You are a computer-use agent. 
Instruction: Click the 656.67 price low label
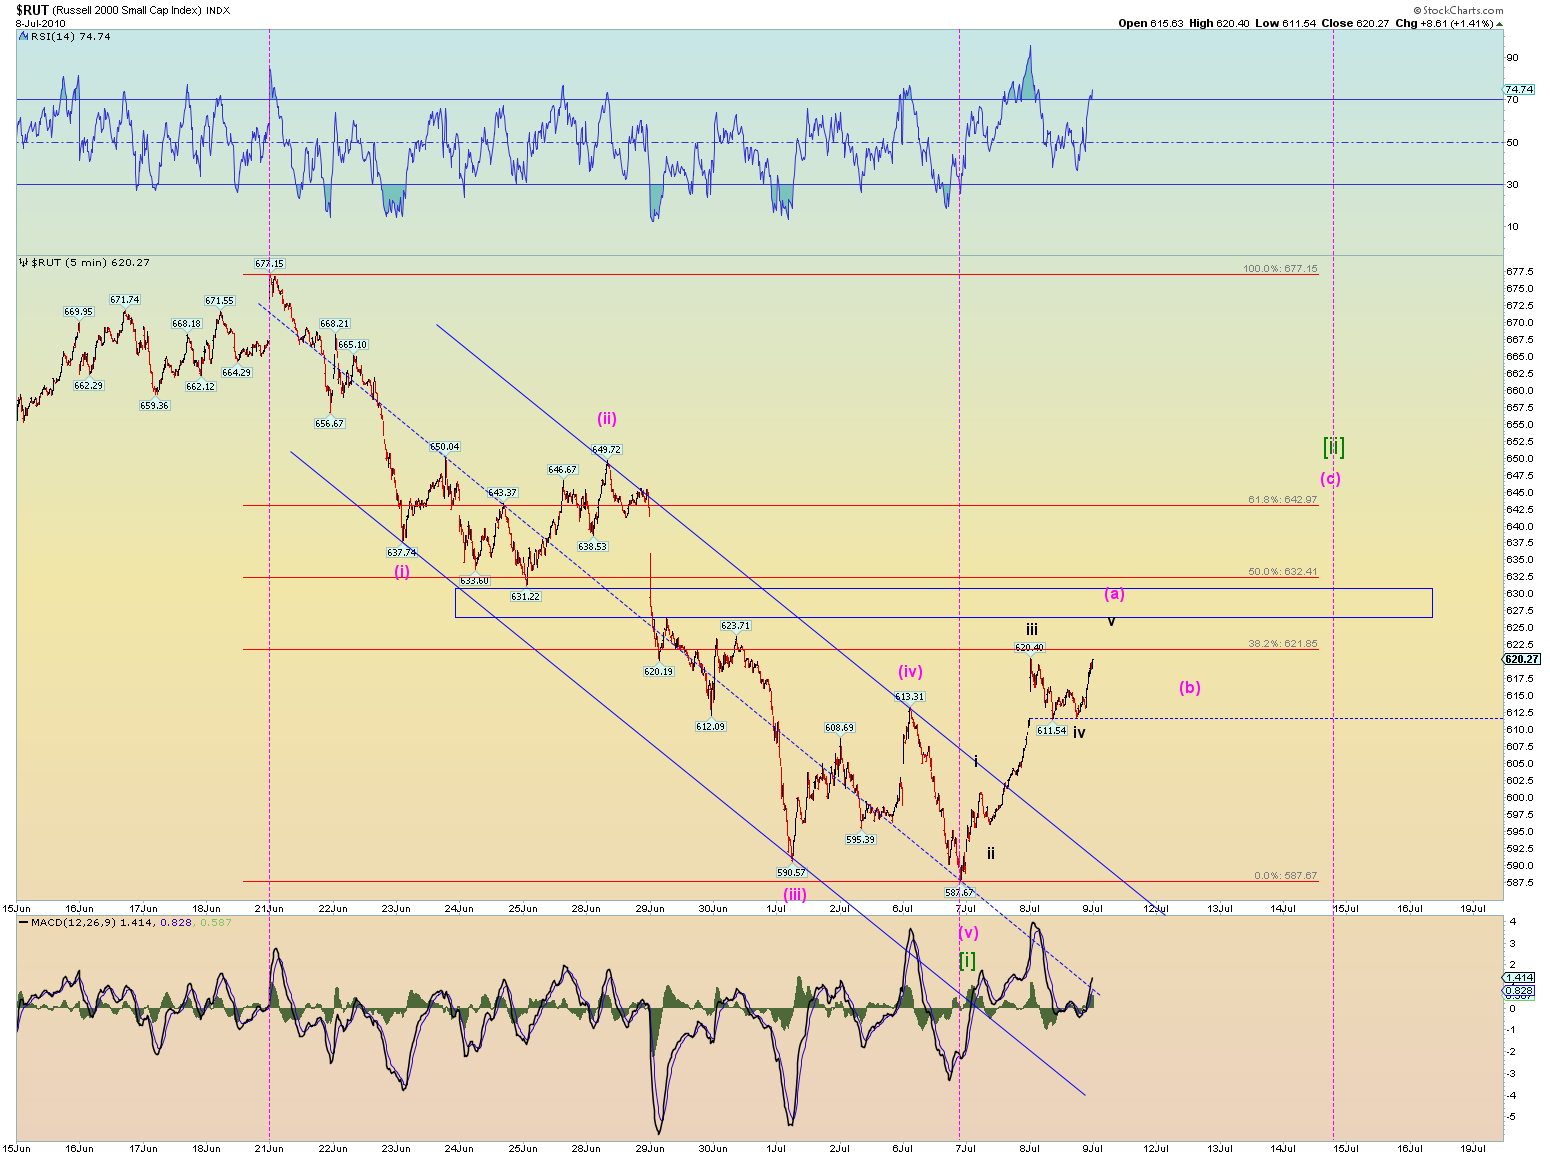329,423
